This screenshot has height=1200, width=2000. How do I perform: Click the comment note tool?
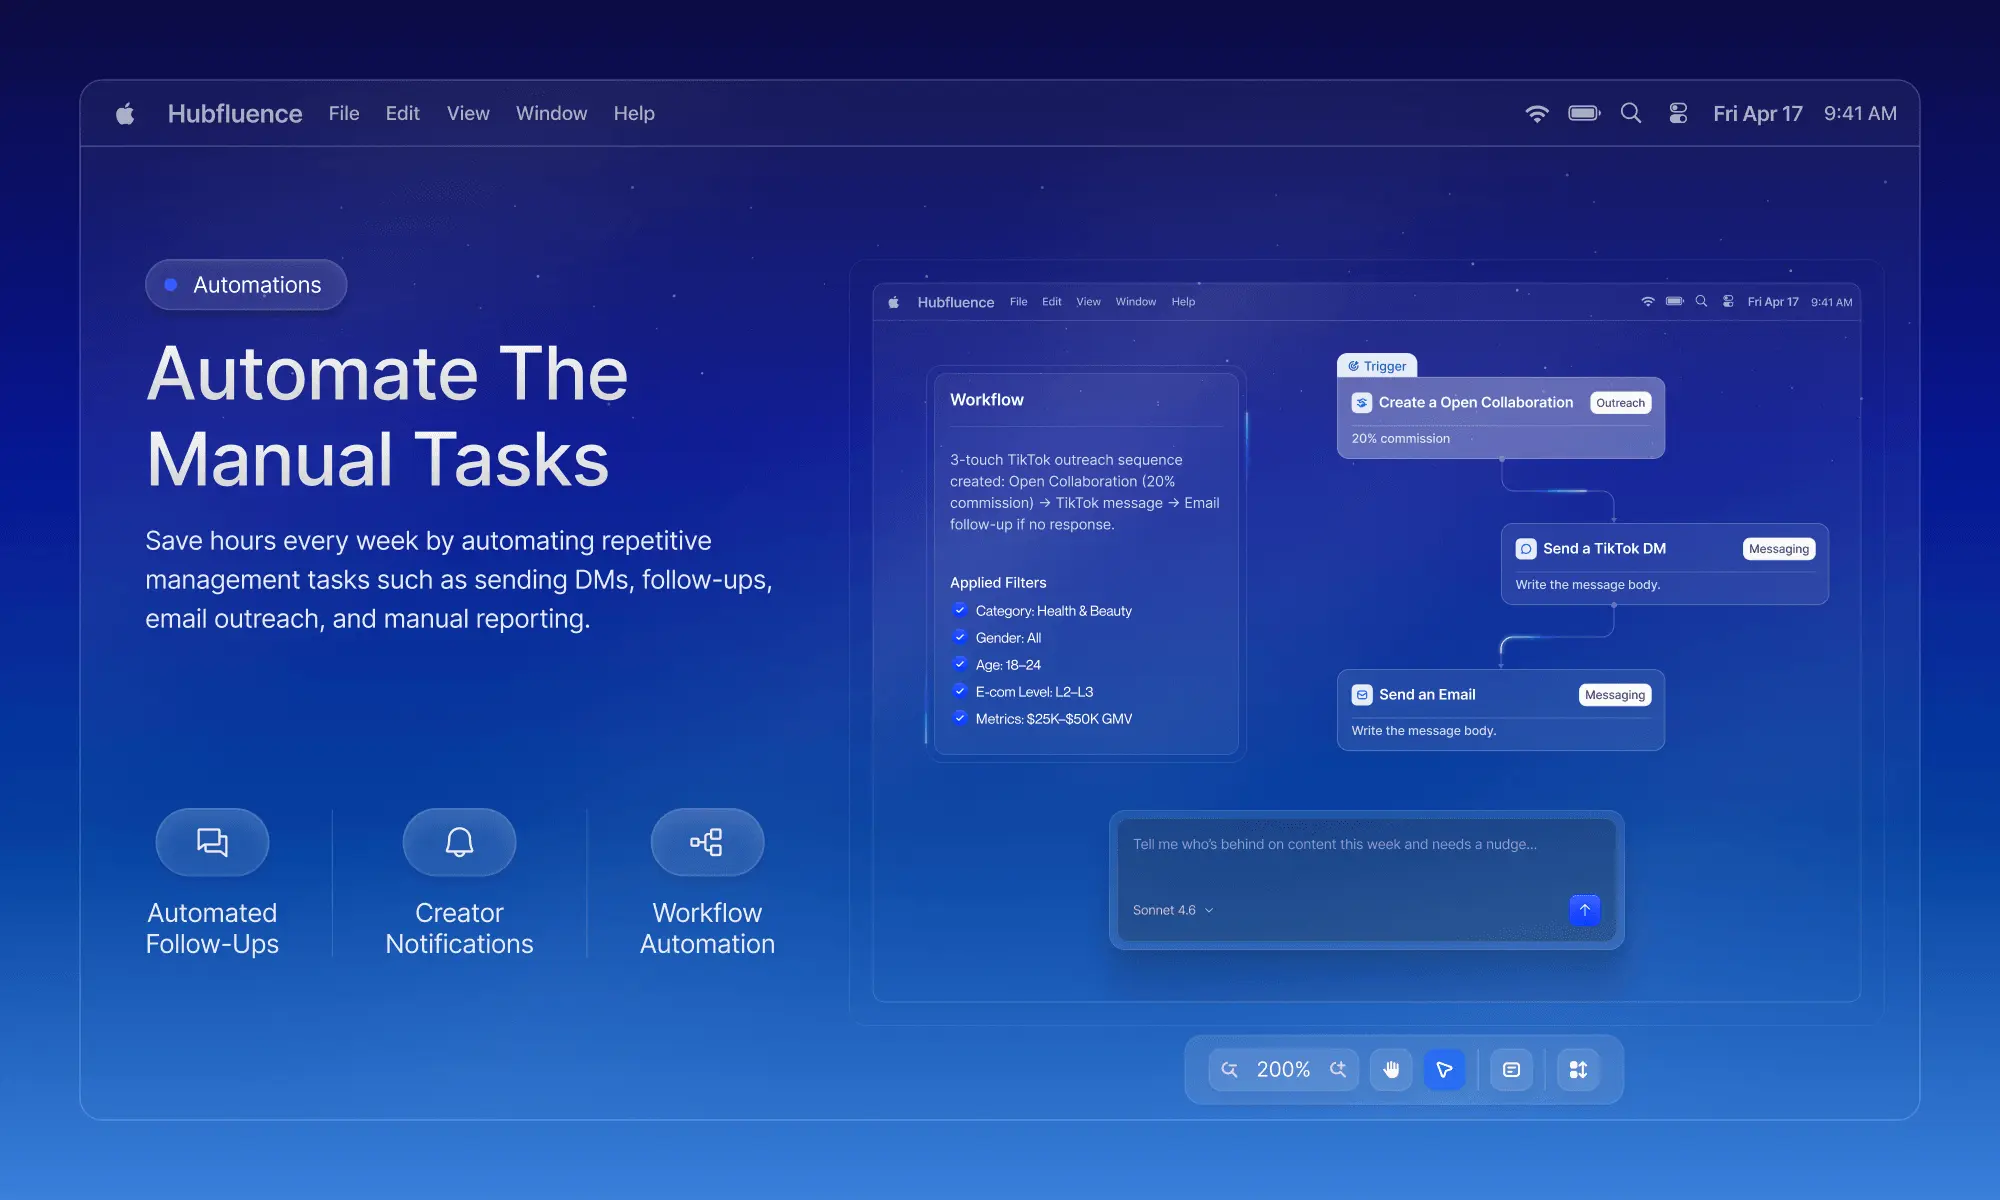coord(1511,1069)
